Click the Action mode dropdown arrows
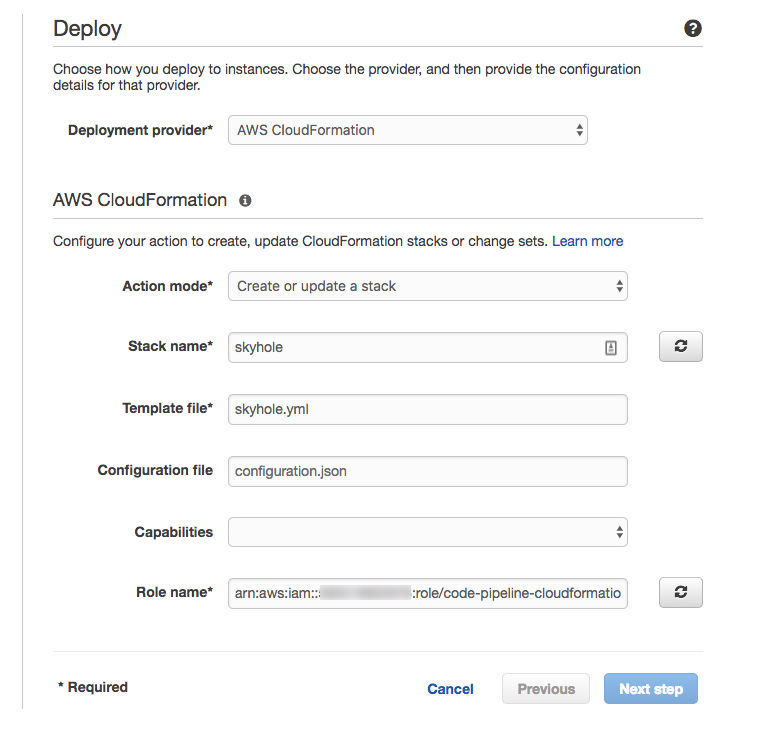Viewport: 780px width, 738px height. pyautogui.click(x=619, y=286)
